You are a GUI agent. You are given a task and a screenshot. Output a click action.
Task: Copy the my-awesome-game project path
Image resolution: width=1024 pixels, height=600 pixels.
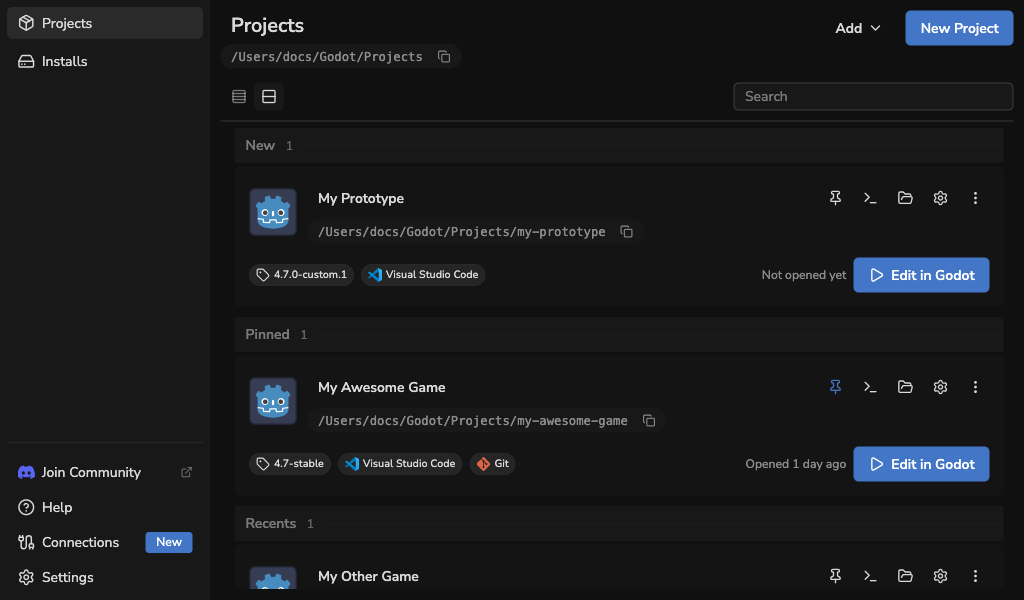[x=649, y=420]
